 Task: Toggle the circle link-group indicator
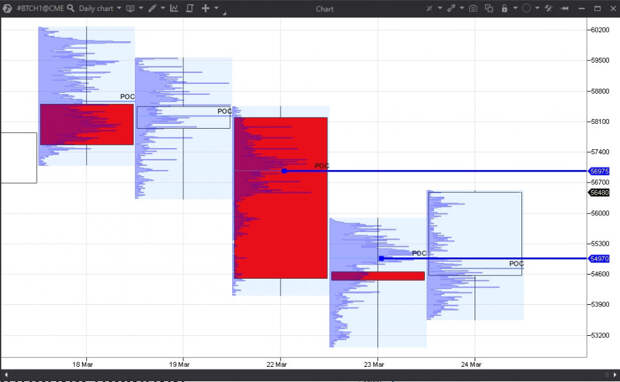coord(526,8)
